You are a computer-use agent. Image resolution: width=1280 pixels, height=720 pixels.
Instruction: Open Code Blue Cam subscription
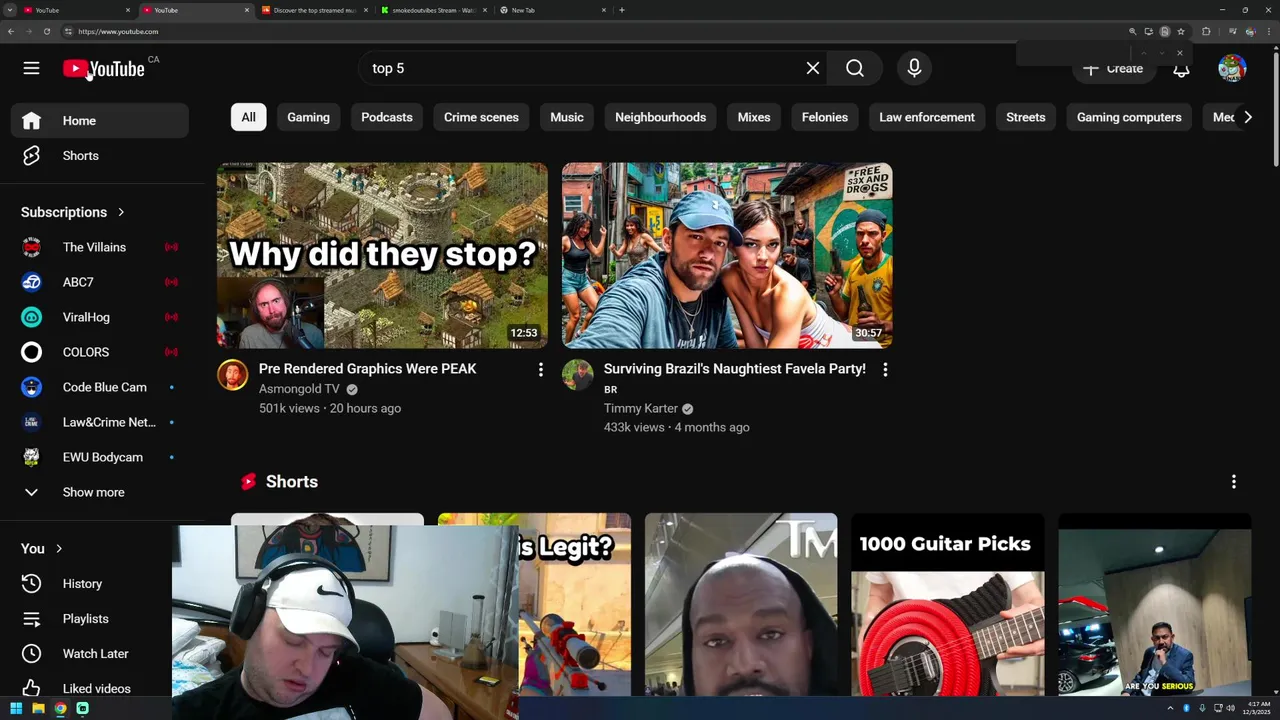click(100, 387)
